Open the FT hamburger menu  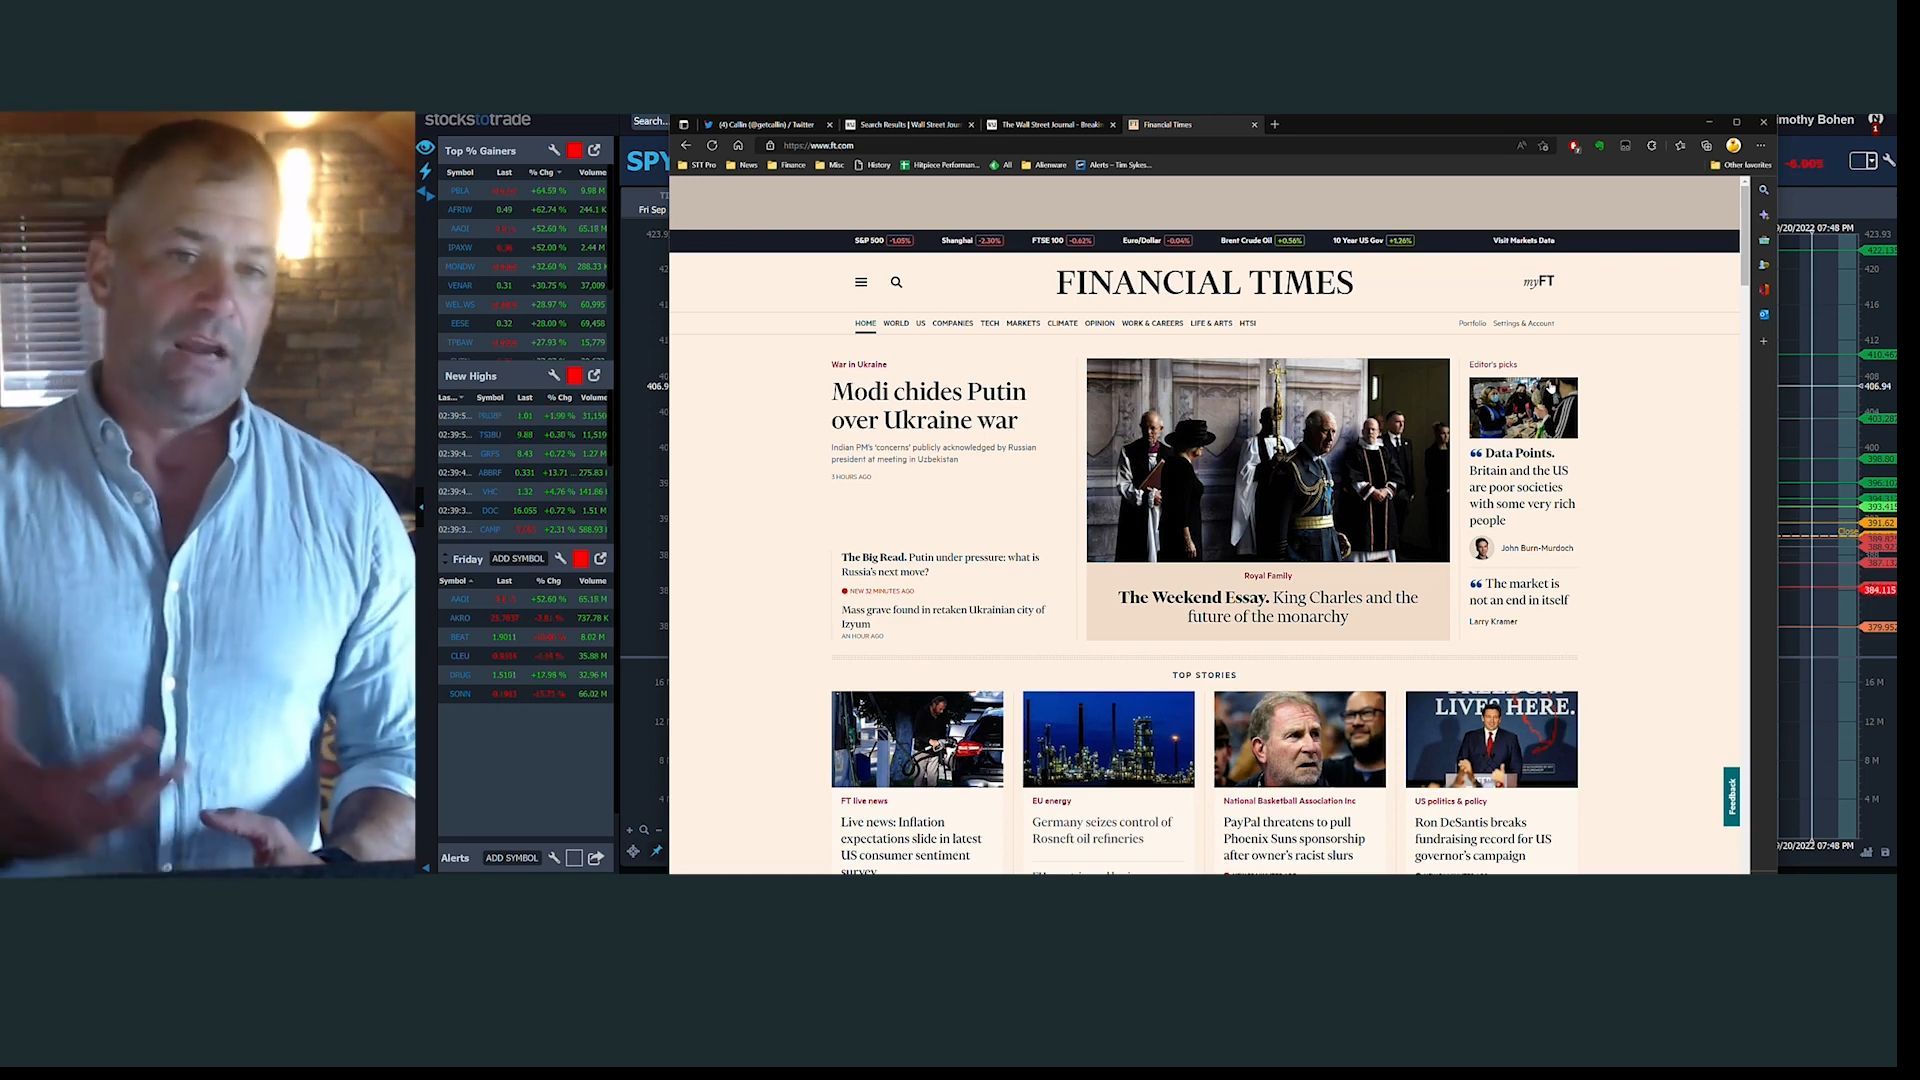point(861,283)
